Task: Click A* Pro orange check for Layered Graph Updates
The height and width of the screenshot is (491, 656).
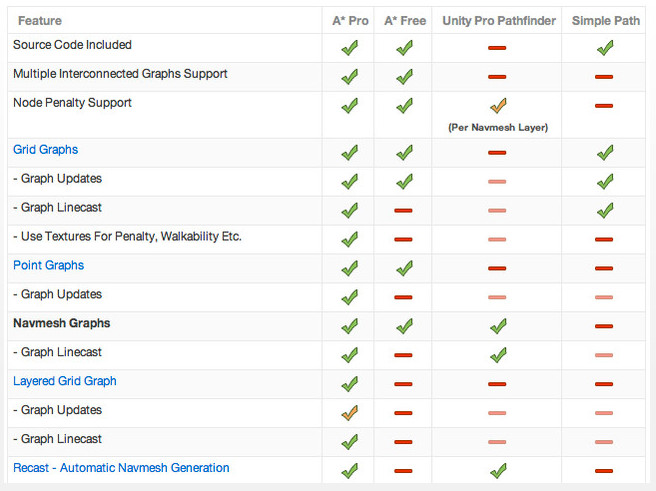Action: (350, 413)
